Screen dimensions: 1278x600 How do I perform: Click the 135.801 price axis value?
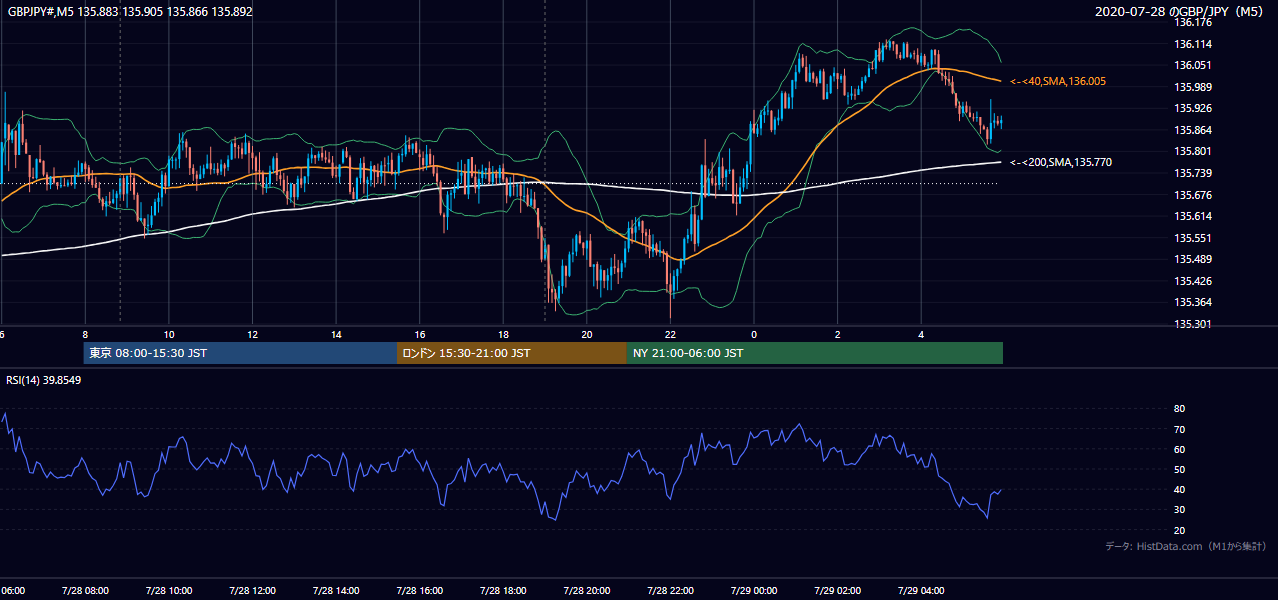point(1193,152)
